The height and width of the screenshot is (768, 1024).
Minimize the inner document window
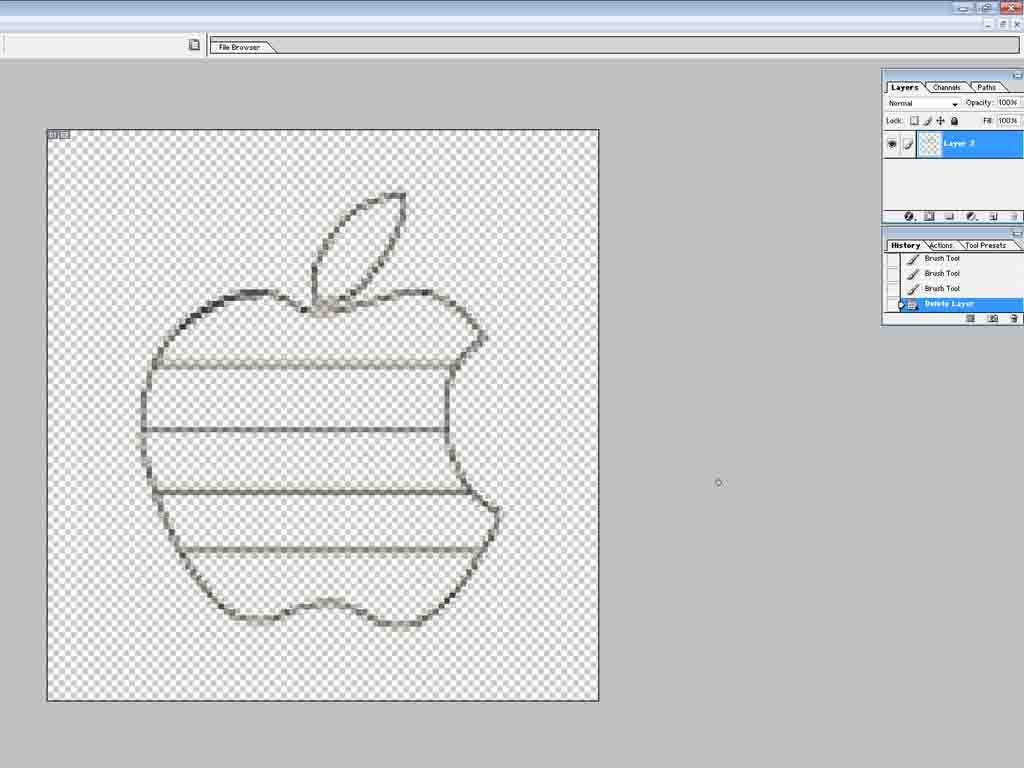tap(988, 24)
